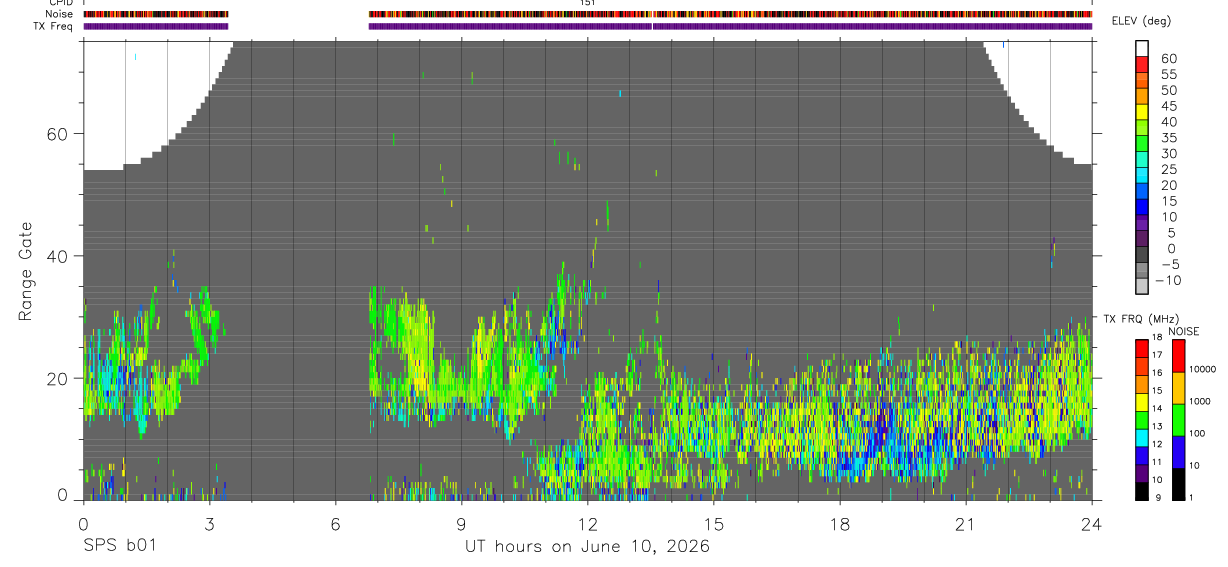
Task: Select the red 10000 level in NOISE scale
Action: pyautogui.click(x=1179, y=356)
